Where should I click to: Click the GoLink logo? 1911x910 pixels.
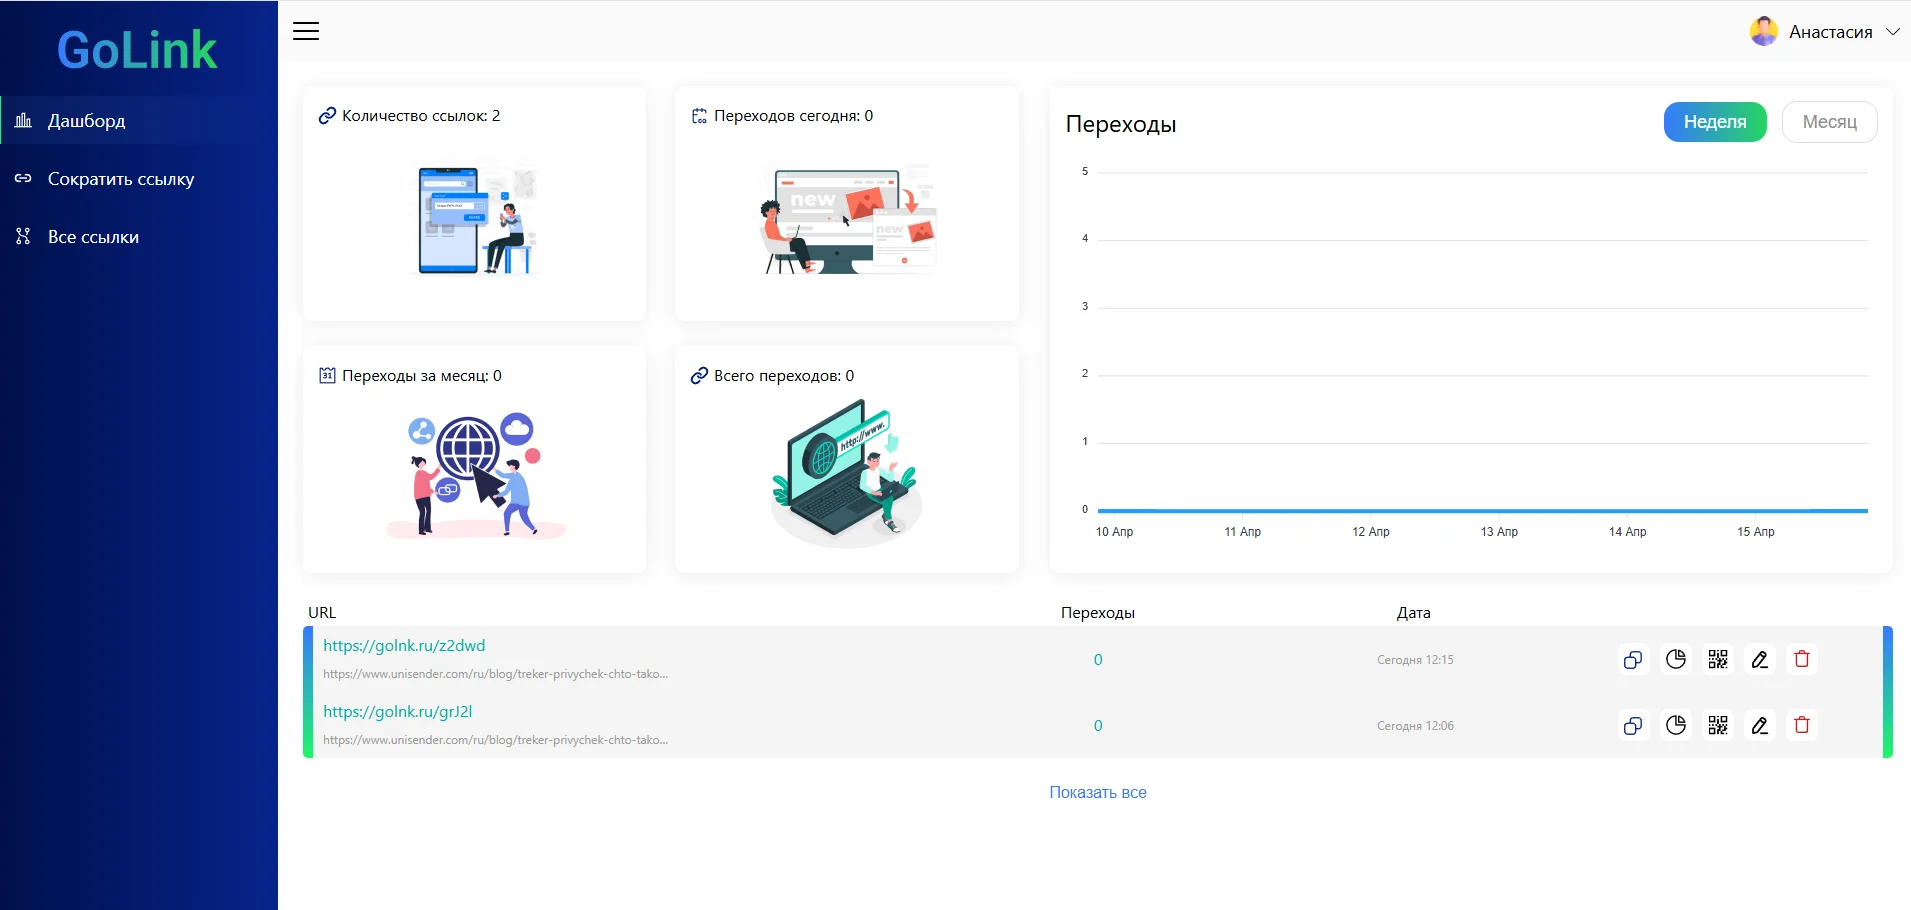137,50
